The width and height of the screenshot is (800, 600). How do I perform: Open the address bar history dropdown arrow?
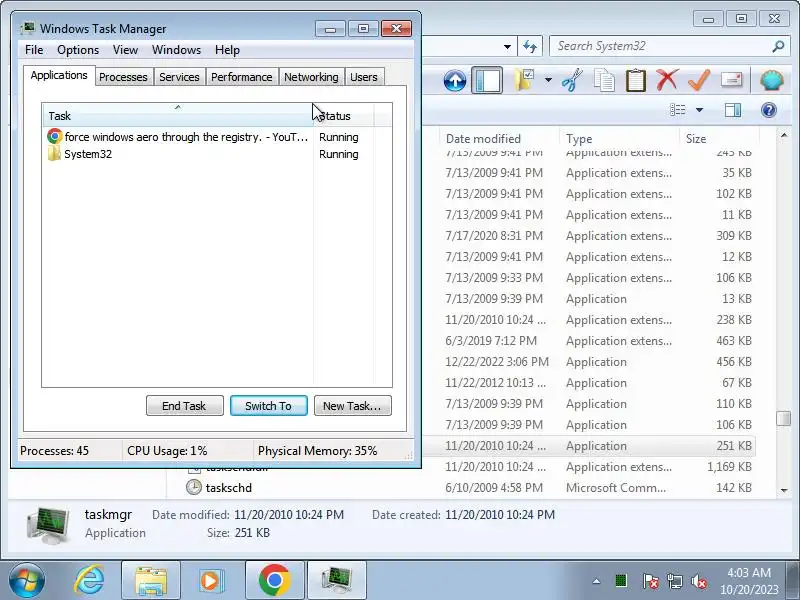coord(507,46)
